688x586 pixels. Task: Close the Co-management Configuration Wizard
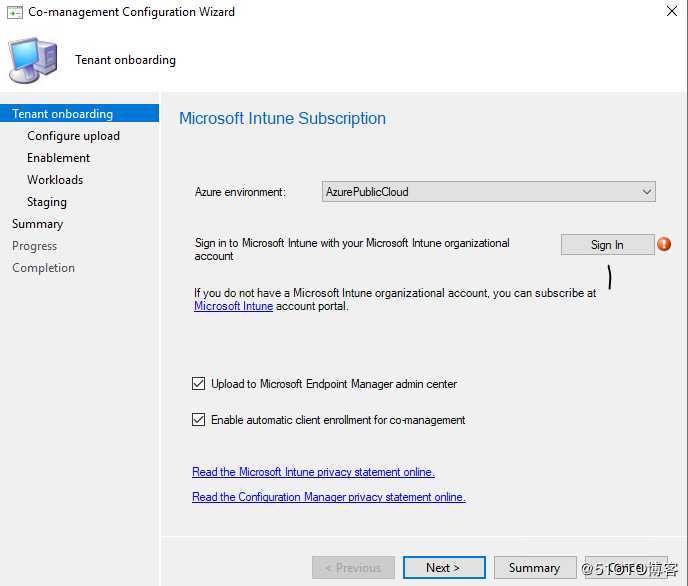[x=672, y=11]
